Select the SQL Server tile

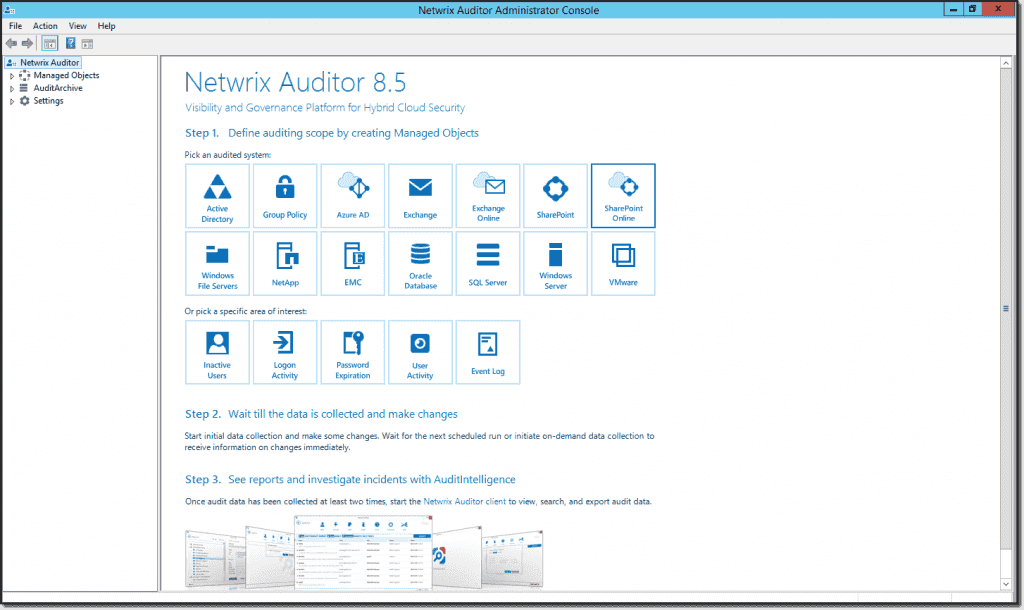488,263
